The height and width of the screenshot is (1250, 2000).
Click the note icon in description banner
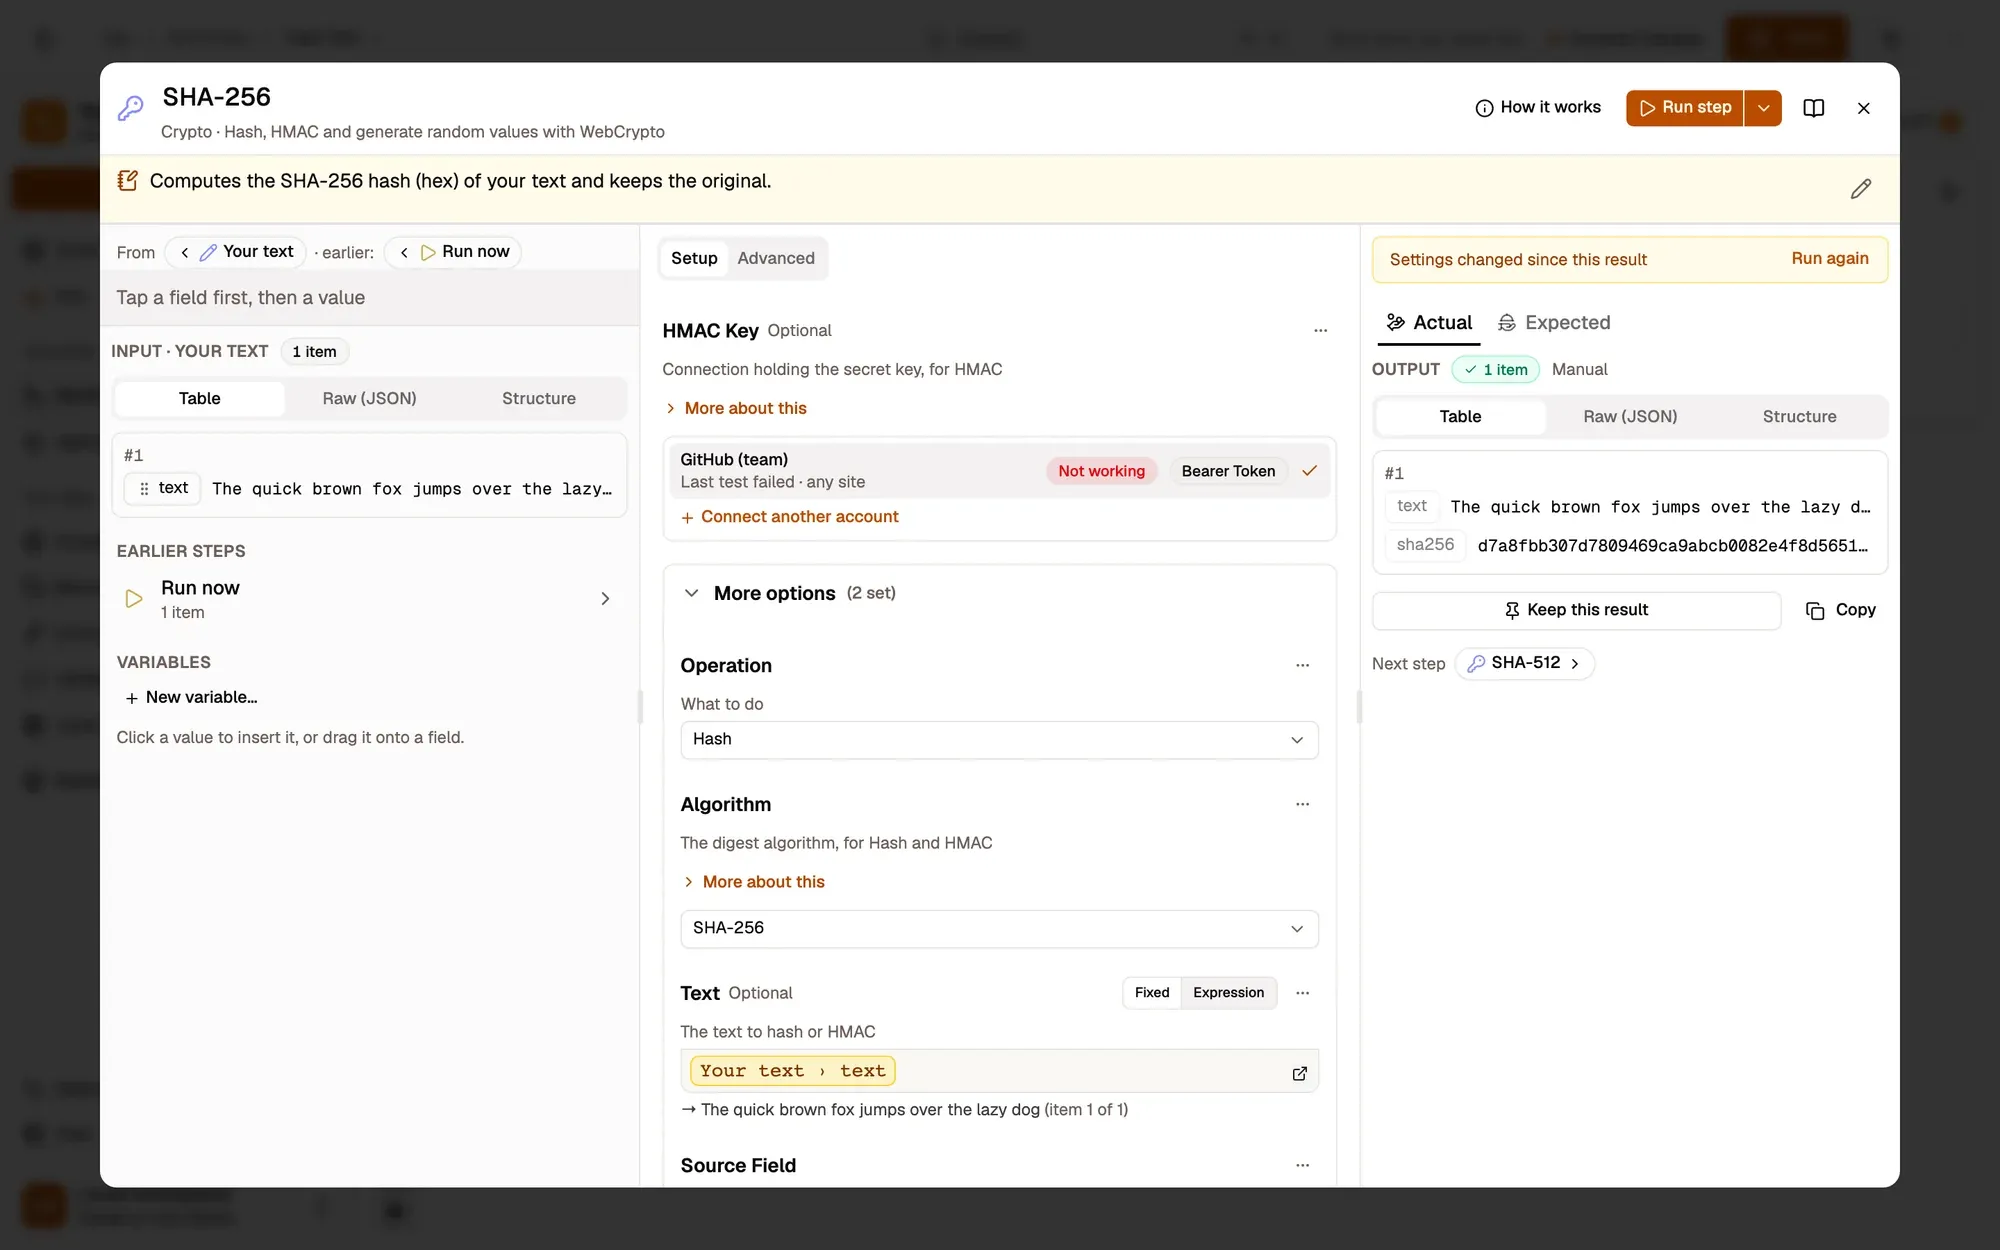pos(127,181)
